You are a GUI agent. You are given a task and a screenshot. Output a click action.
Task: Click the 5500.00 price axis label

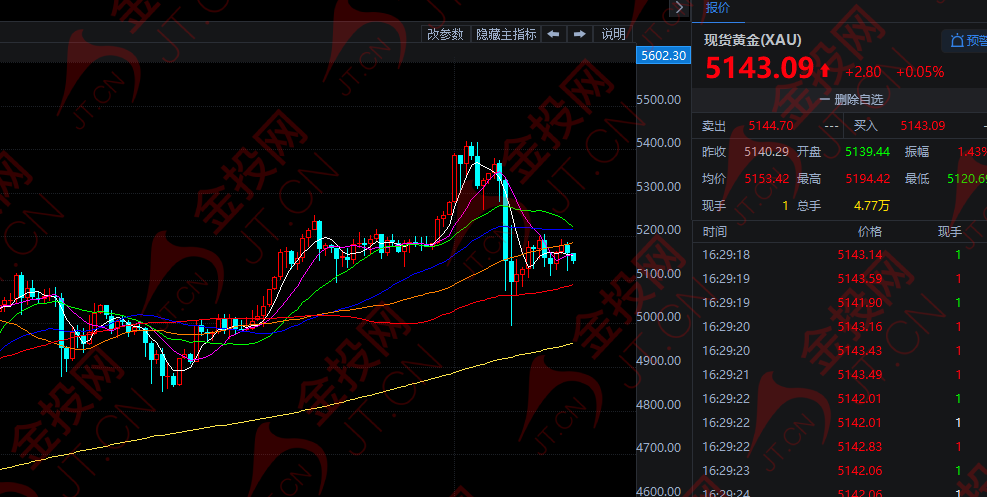(x=659, y=99)
